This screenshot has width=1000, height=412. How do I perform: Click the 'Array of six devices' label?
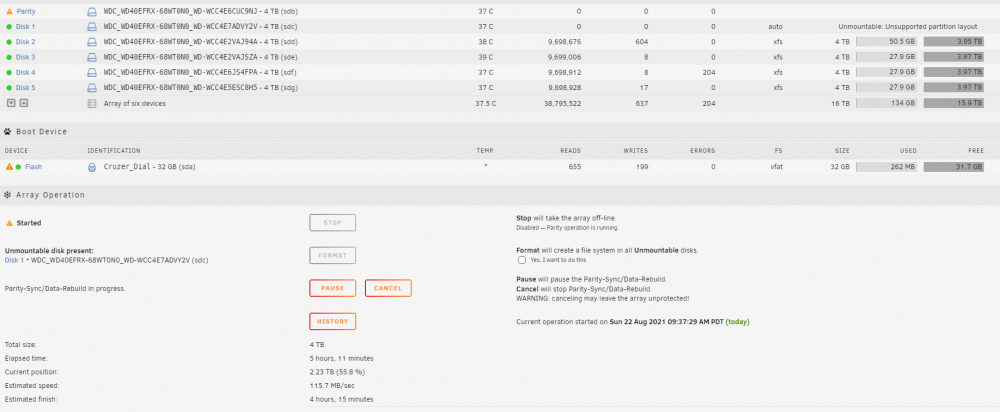135,103
